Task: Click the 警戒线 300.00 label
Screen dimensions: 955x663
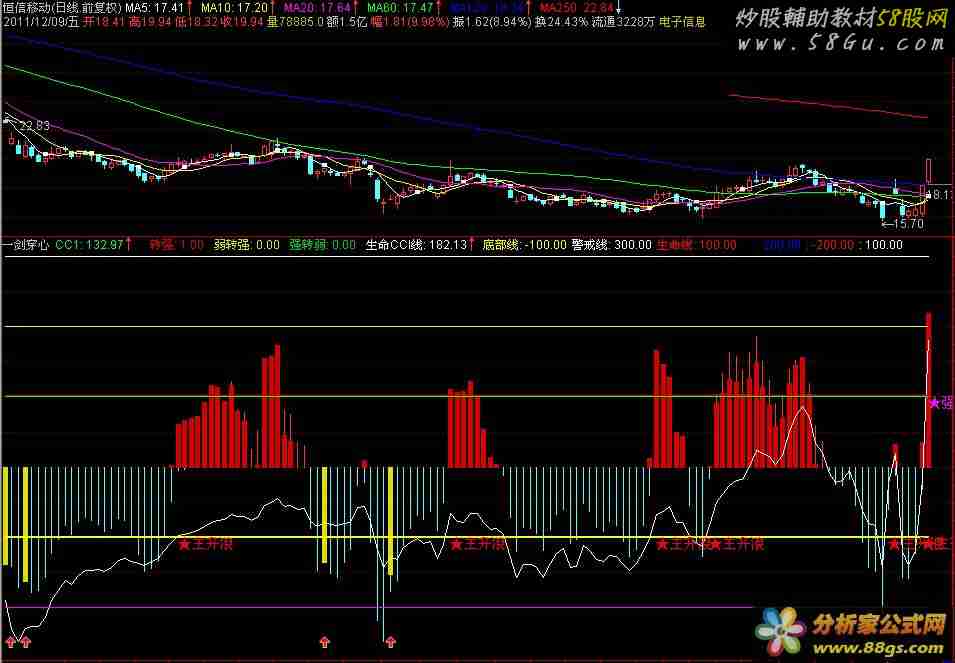Action: [x=597, y=244]
